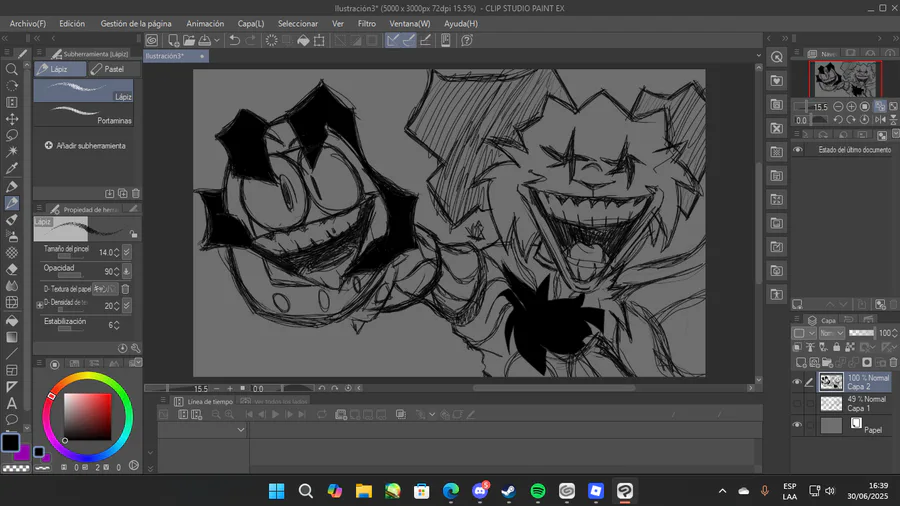
Task: Open Opacidad dynamics button
Action: click(x=127, y=271)
